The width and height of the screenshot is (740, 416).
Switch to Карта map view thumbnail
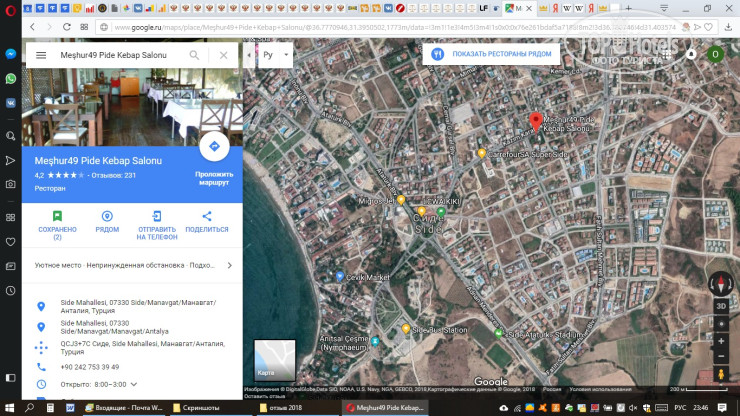pyautogui.click(x=275, y=360)
